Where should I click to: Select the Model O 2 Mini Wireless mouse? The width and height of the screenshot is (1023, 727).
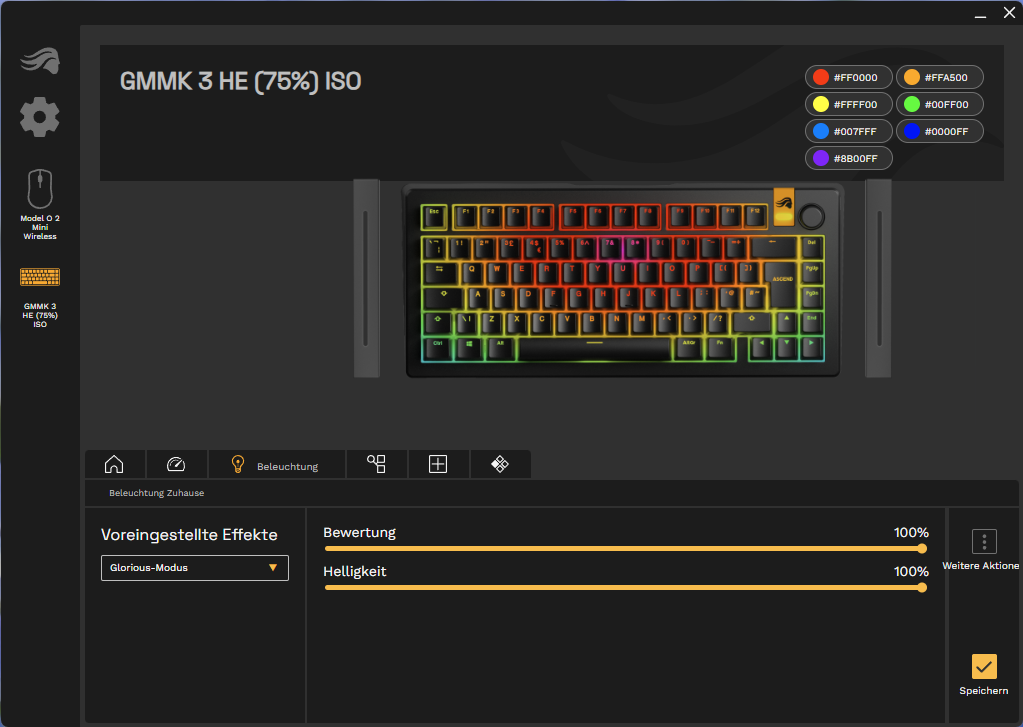point(40,204)
